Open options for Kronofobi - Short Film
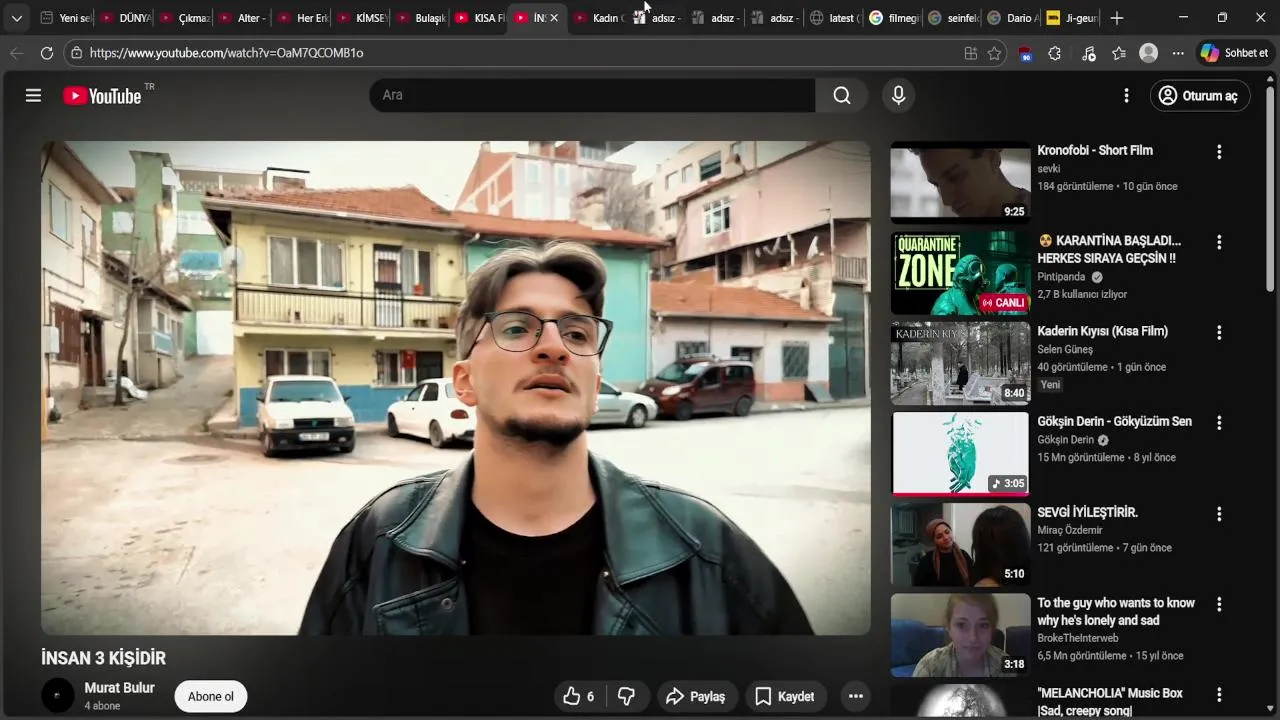Image resolution: width=1280 pixels, height=720 pixels. point(1218,152)
